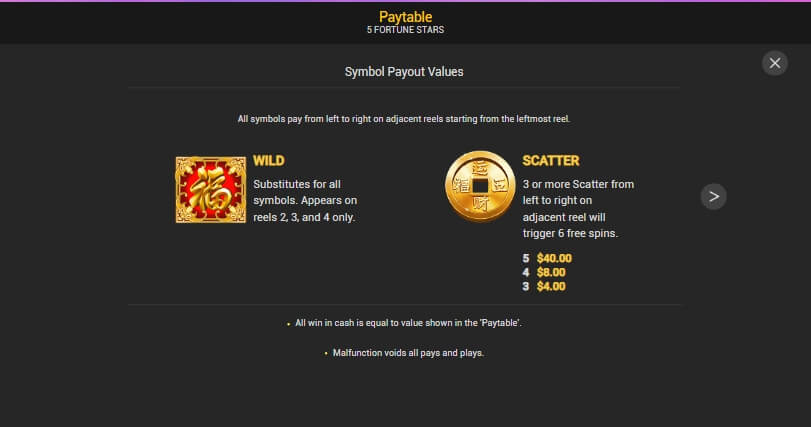Select the WILD heading label
Viewport: 811px width, 427px height.
coord(268,161)
